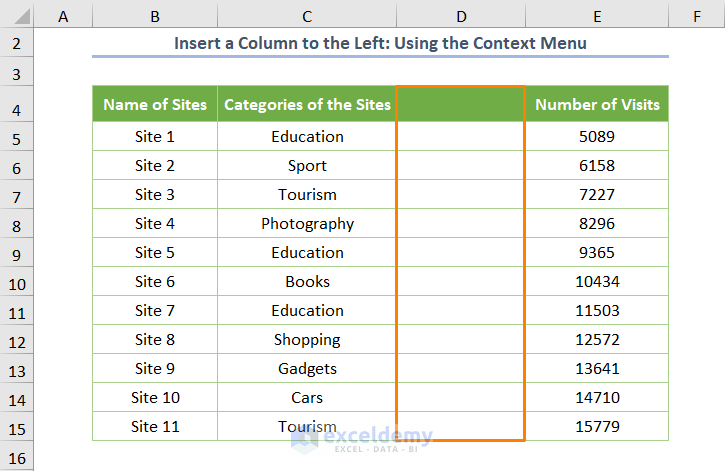Select the Site 1 cell
Viewport: 725px width, 471px height.
click(155, 137)
